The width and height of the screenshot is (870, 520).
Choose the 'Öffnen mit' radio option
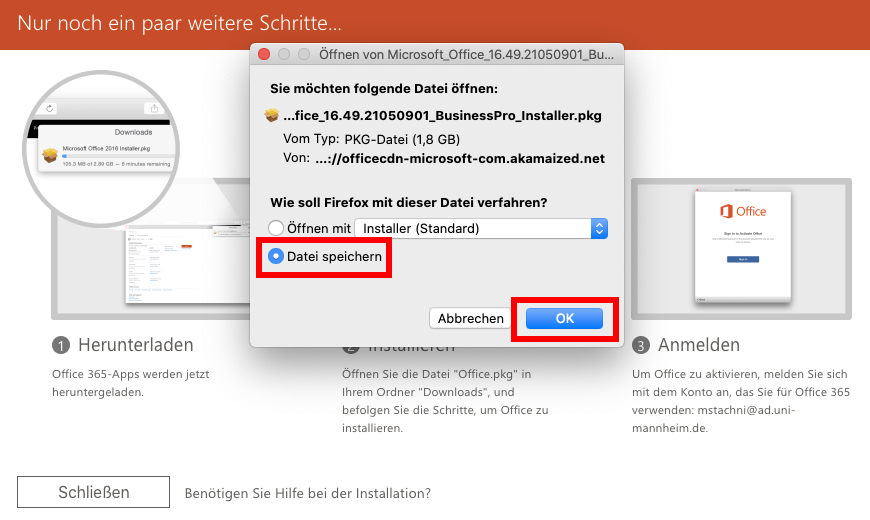click(276, 228)
